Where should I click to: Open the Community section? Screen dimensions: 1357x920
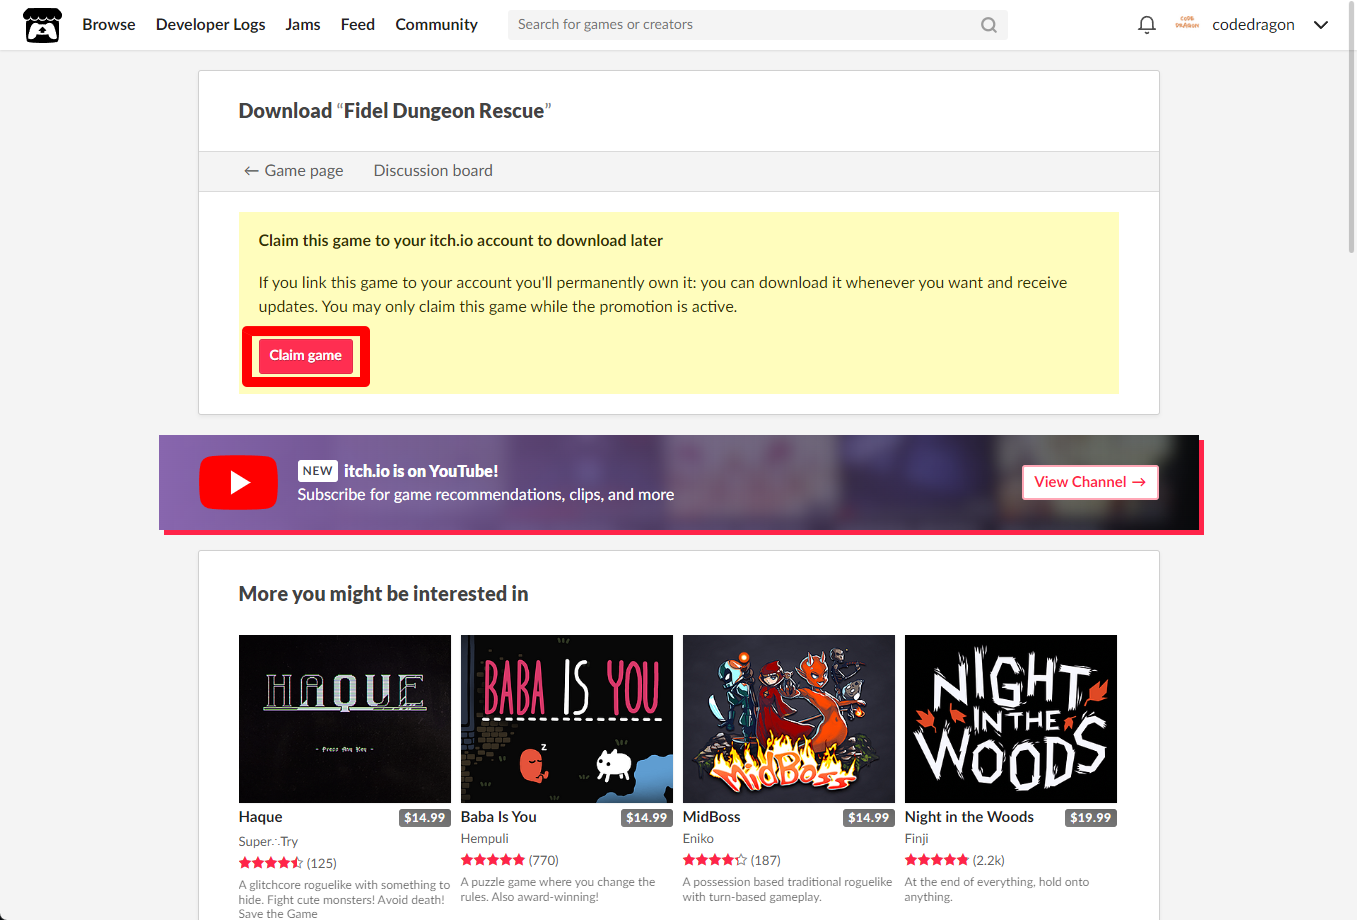pos(436,25)
